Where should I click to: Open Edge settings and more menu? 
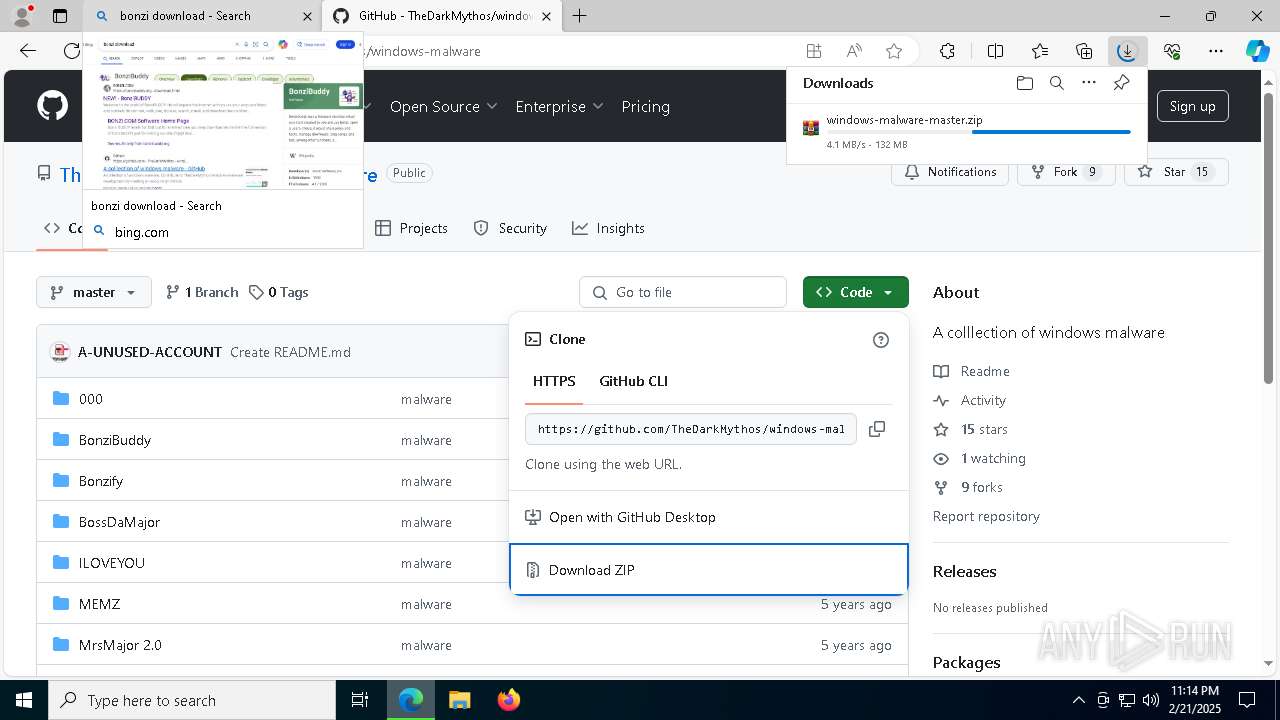click(1216, 51)
